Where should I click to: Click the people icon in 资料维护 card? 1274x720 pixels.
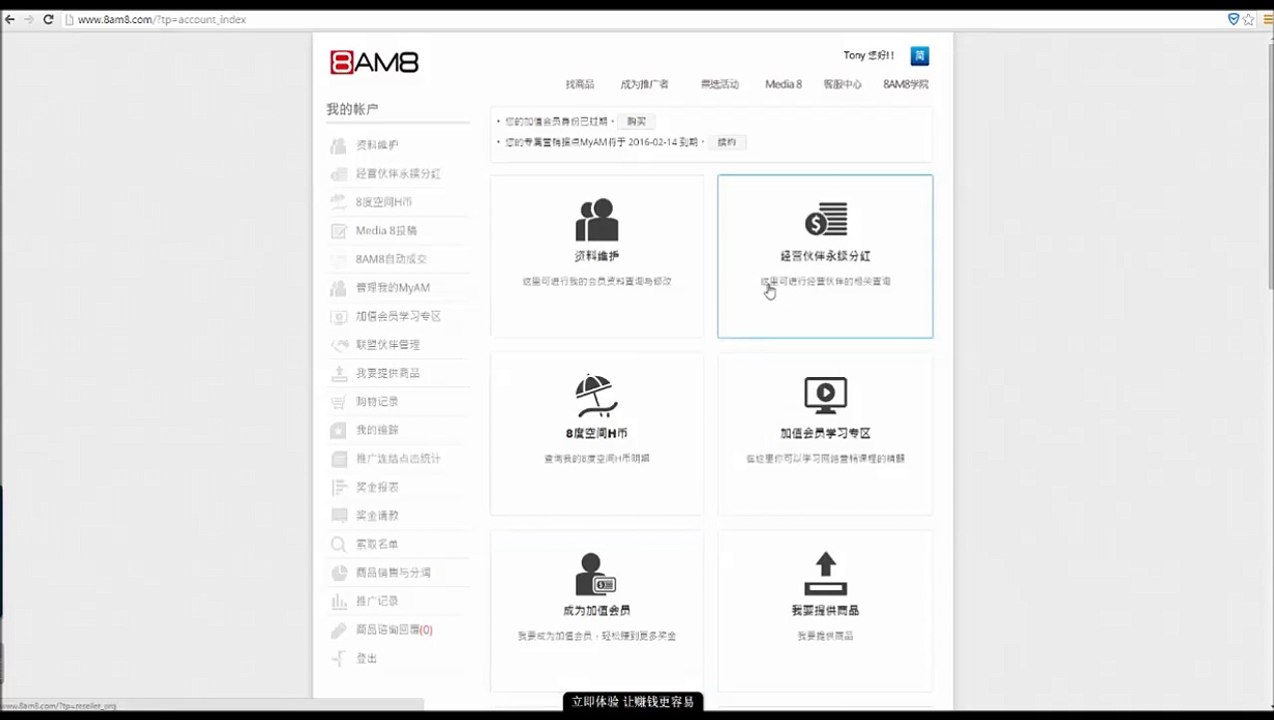pyautogui.click(x=597, y=219)
